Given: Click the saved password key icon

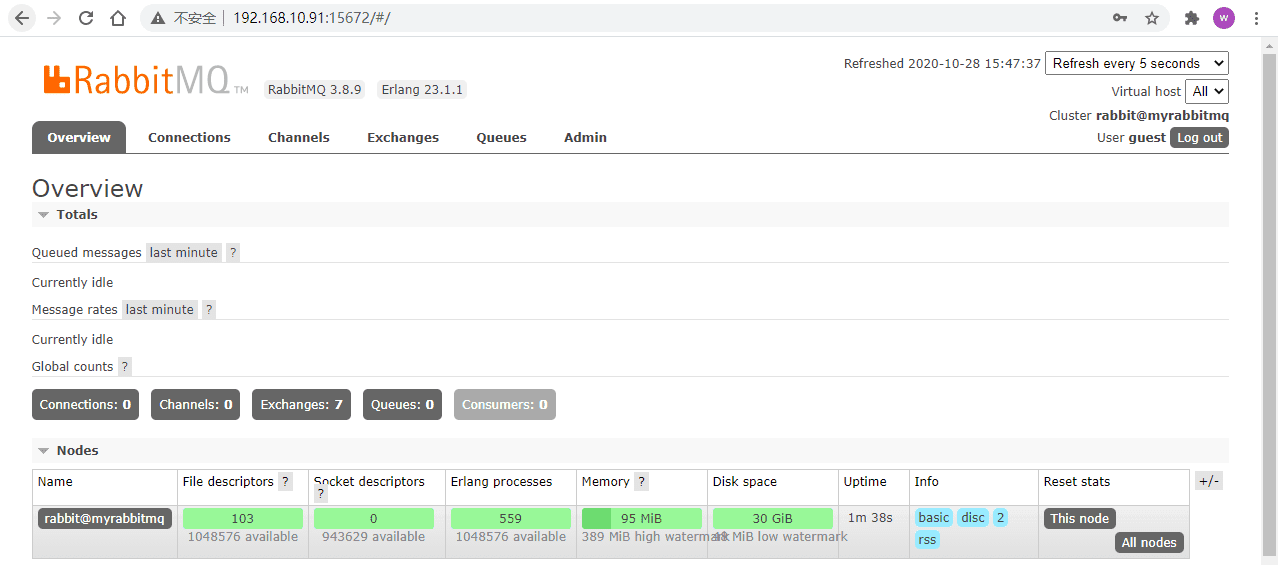Looking at the screenshot, I should (1120, 18).
